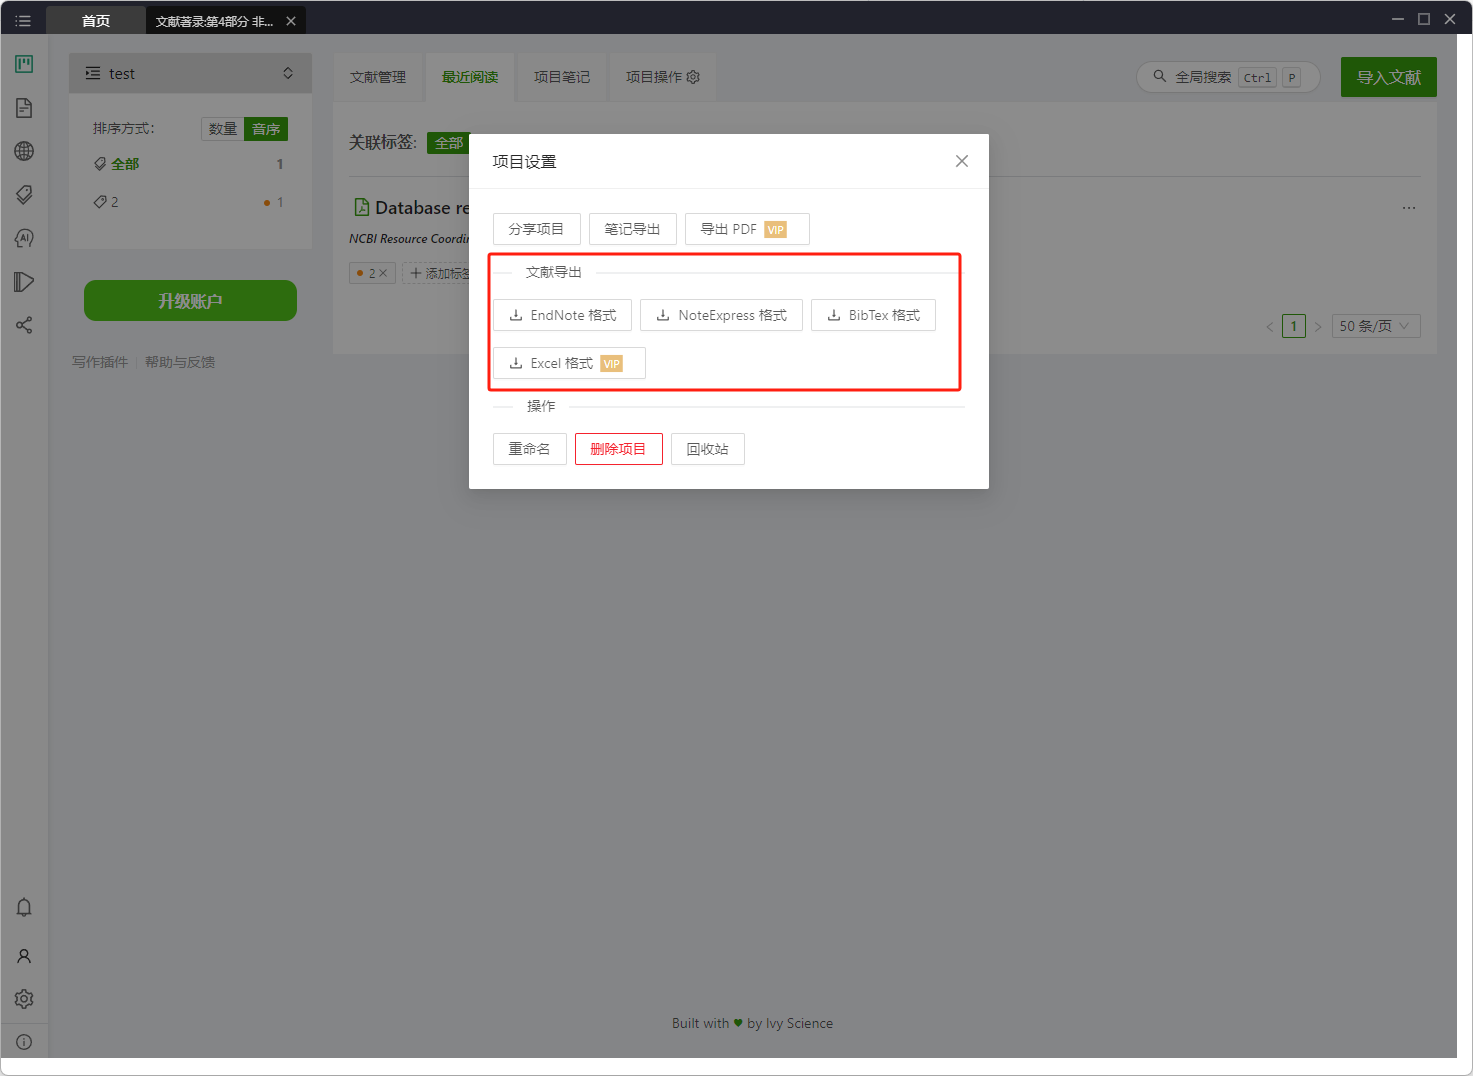Close the 文献著录 tab
Image resolution: width=1473 pixels, height=1076 pixels.
tap(291, 21)
